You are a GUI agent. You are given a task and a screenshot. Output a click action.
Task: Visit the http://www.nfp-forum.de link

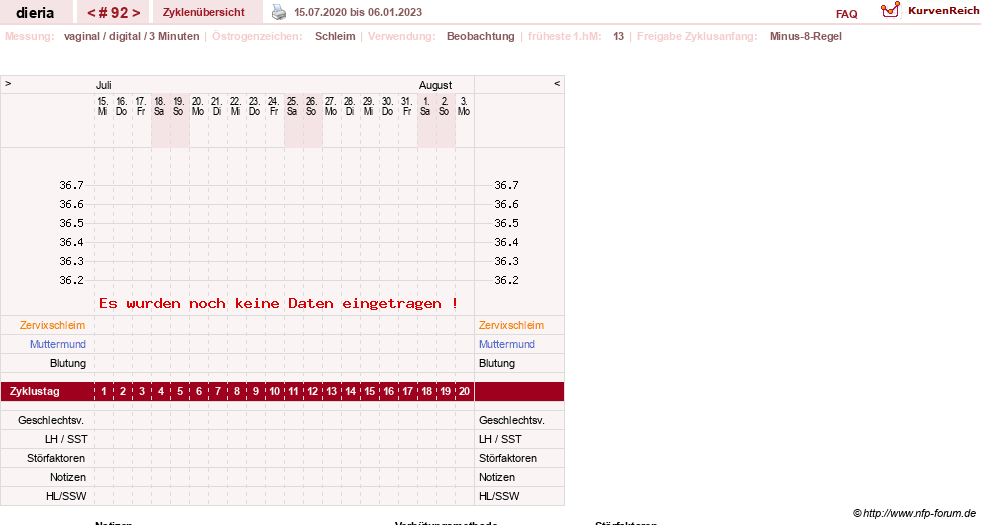pos(920,513)
